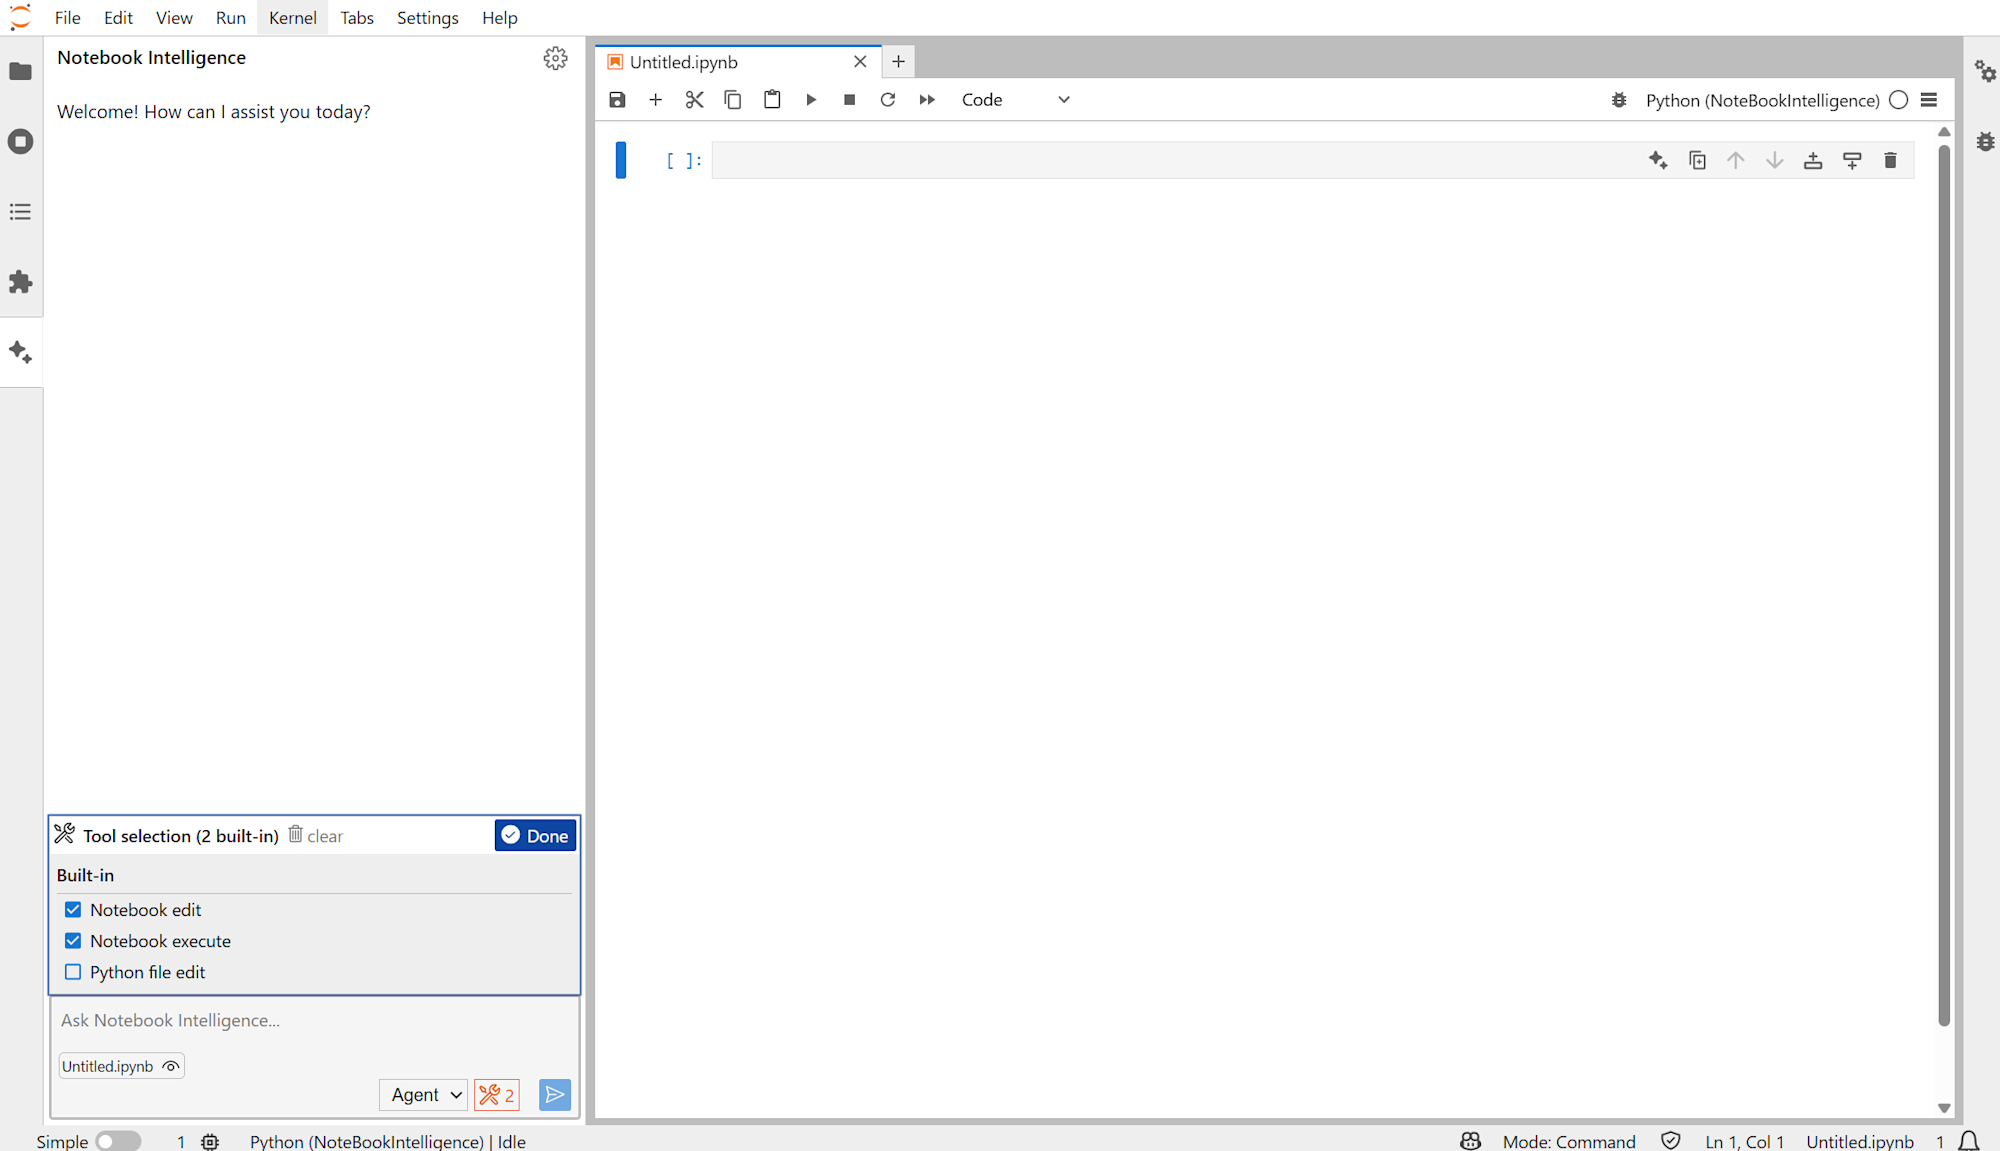
Task: Open the Run menu
Action: 230,18
